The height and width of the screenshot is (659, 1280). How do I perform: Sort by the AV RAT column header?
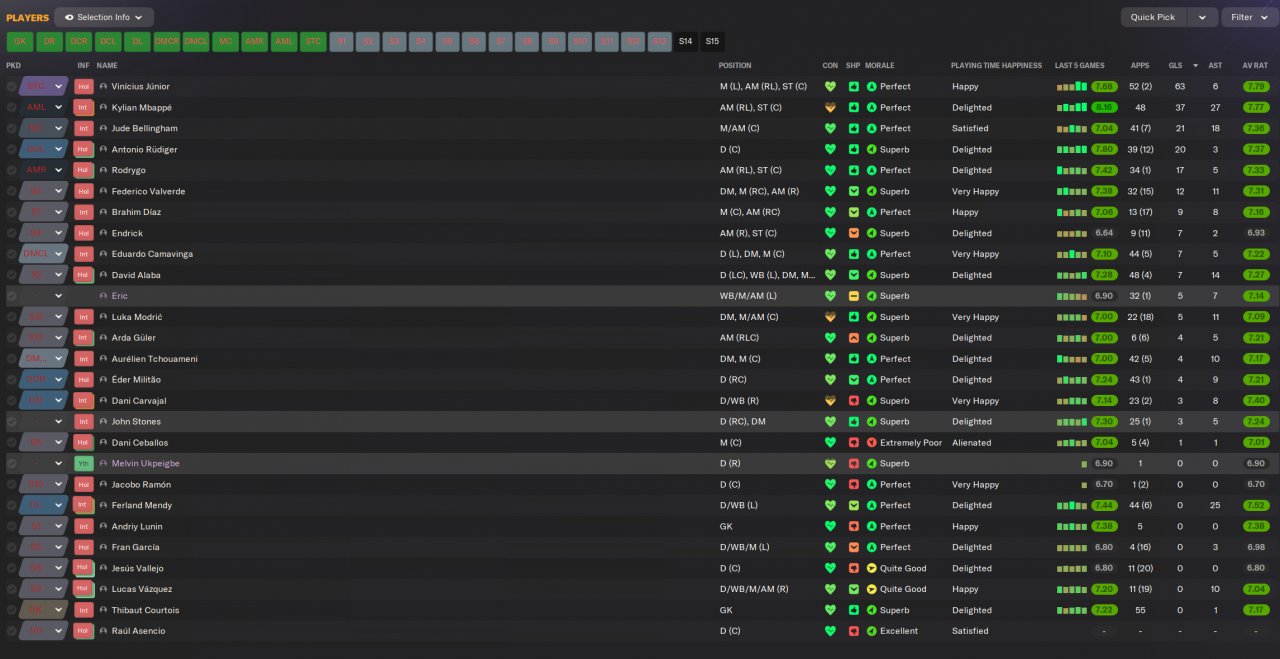pos(1255,65)
